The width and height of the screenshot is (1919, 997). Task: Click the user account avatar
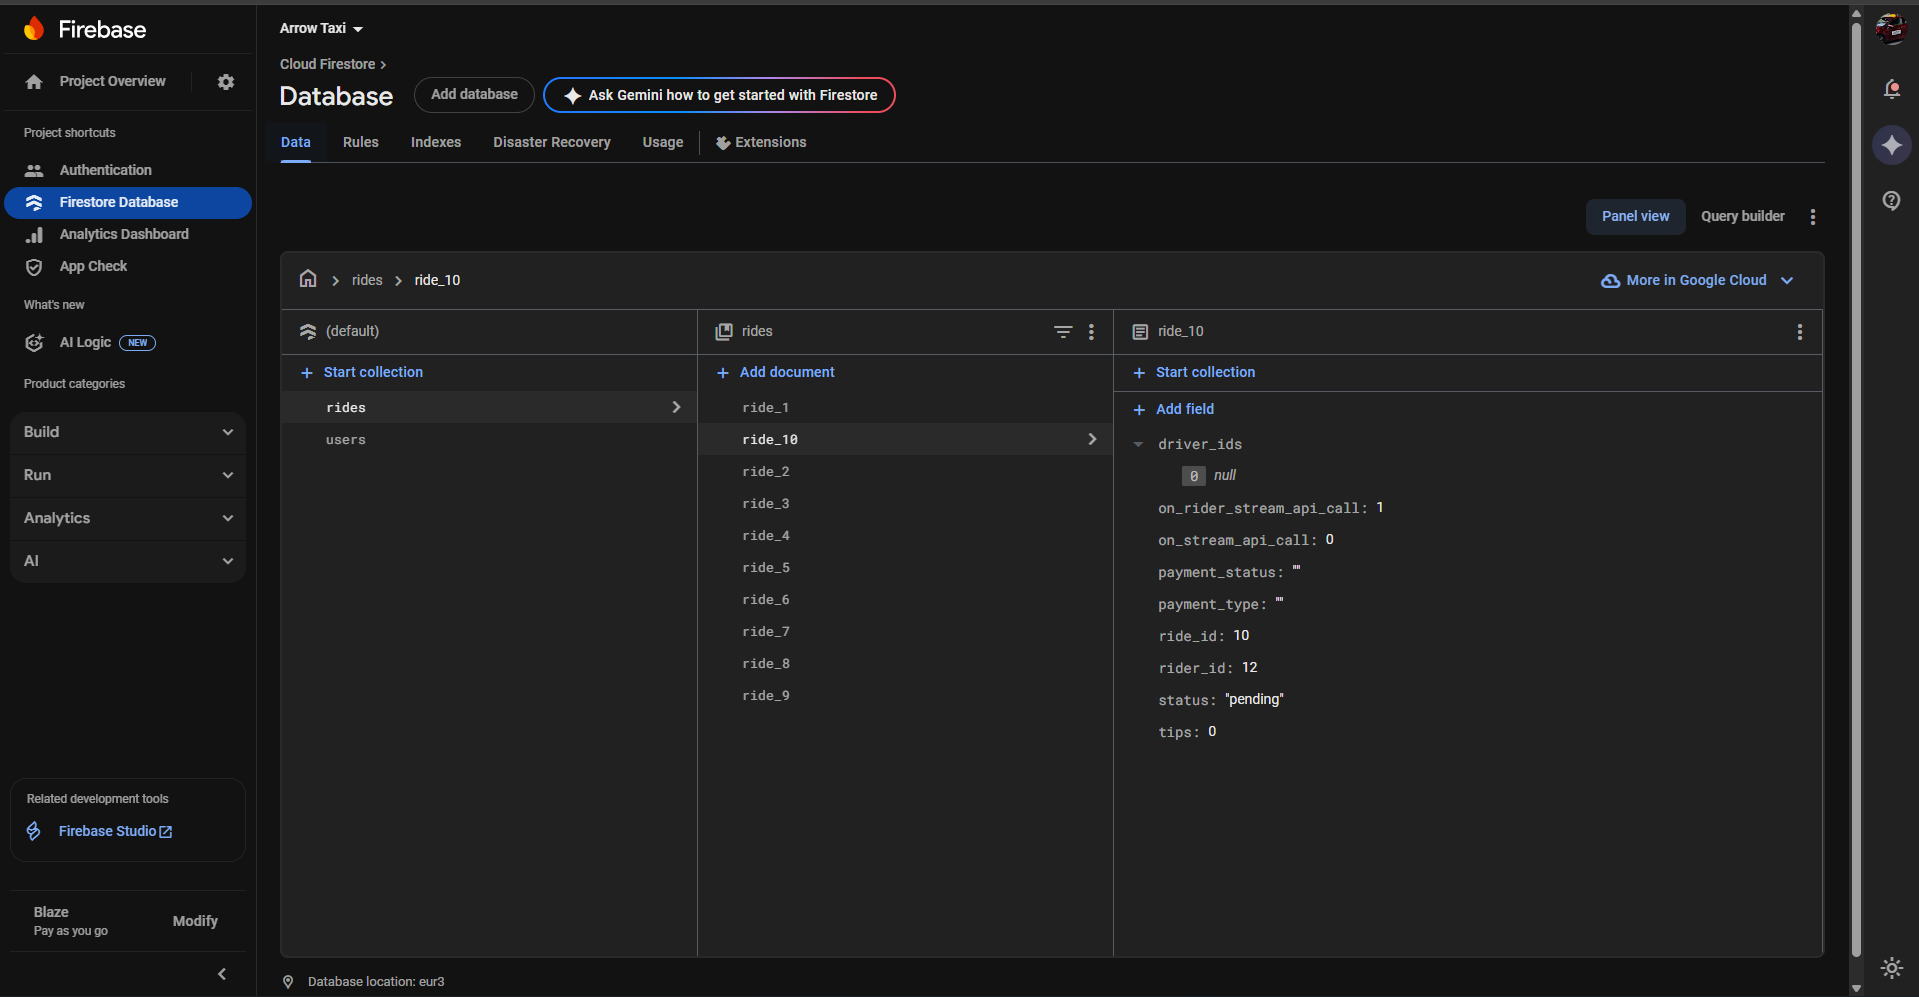[1891, 29]
